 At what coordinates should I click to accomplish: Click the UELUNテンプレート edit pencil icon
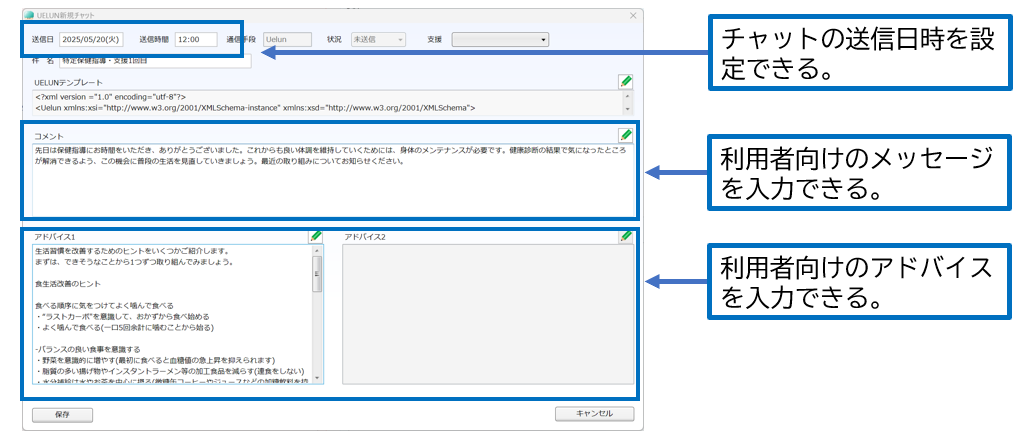pyautogui.click(x=625, y=81)
